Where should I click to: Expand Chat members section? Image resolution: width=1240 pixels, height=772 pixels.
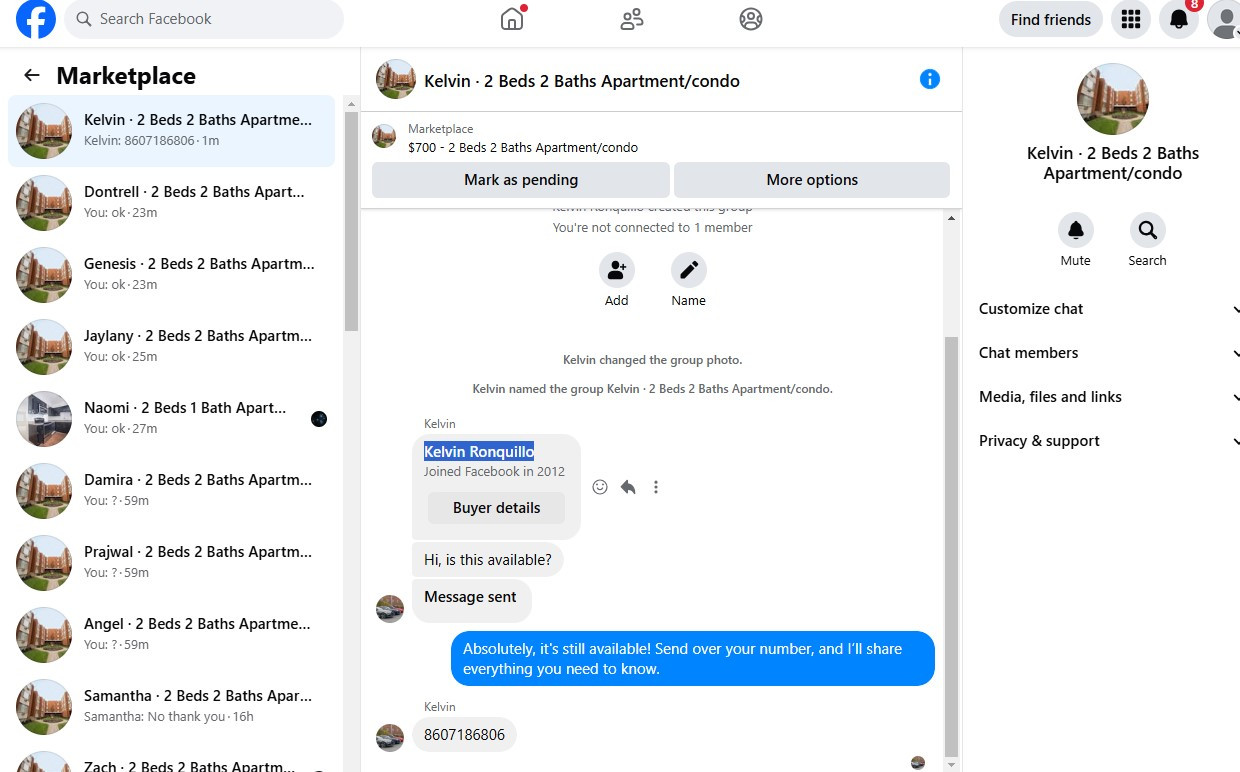1109,353
